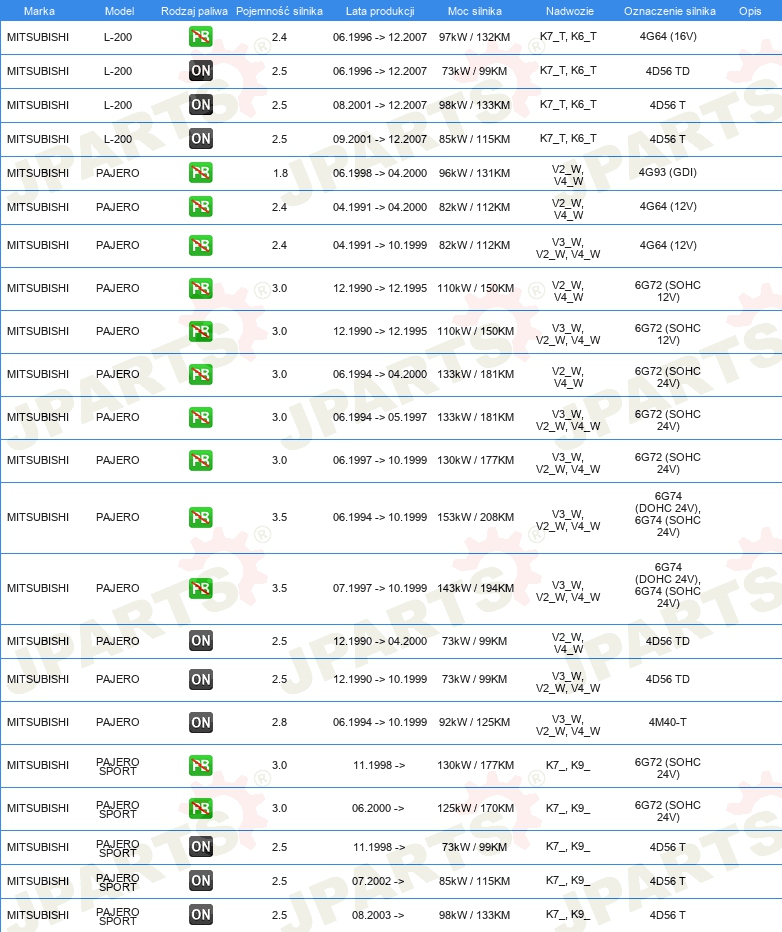Select the body code 'V2_W, V4_W' in the 1.8 row
Viewport: 782px width, 932px height.
568,175
